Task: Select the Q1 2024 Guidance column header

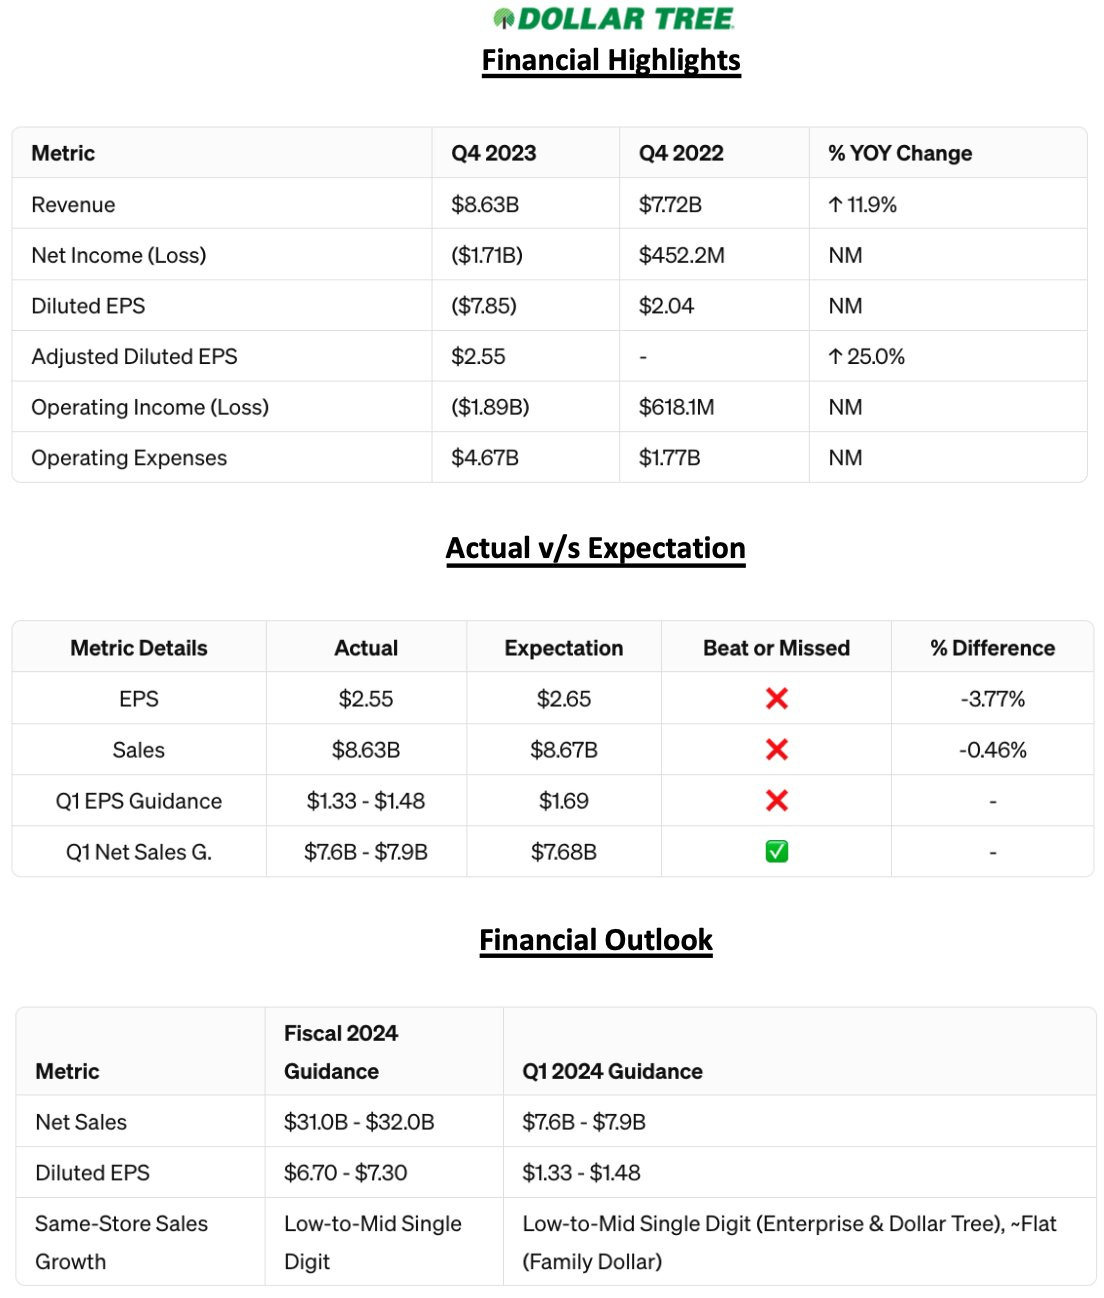Action: (x=612, y=1071)
